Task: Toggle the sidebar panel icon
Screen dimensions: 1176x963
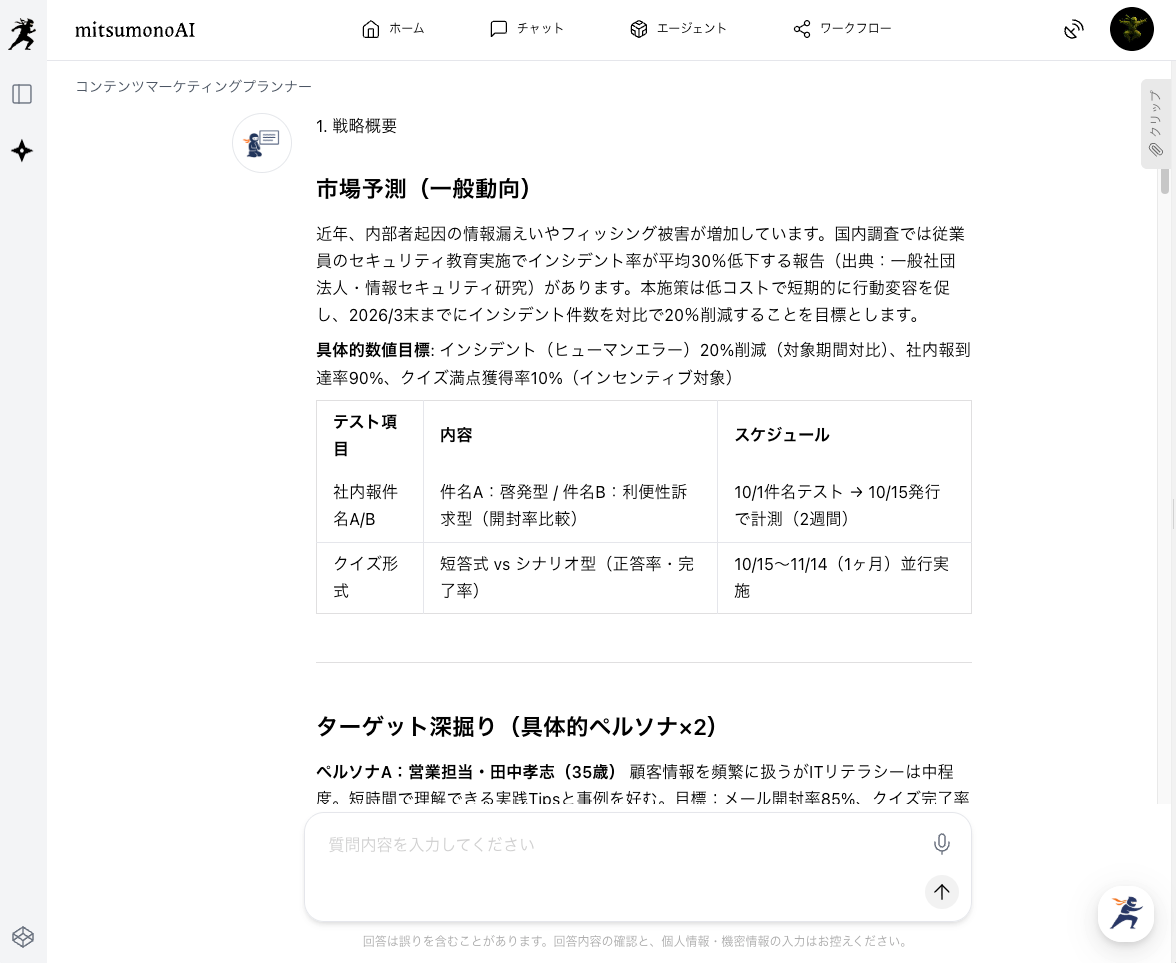Action: tap(22, 94)
